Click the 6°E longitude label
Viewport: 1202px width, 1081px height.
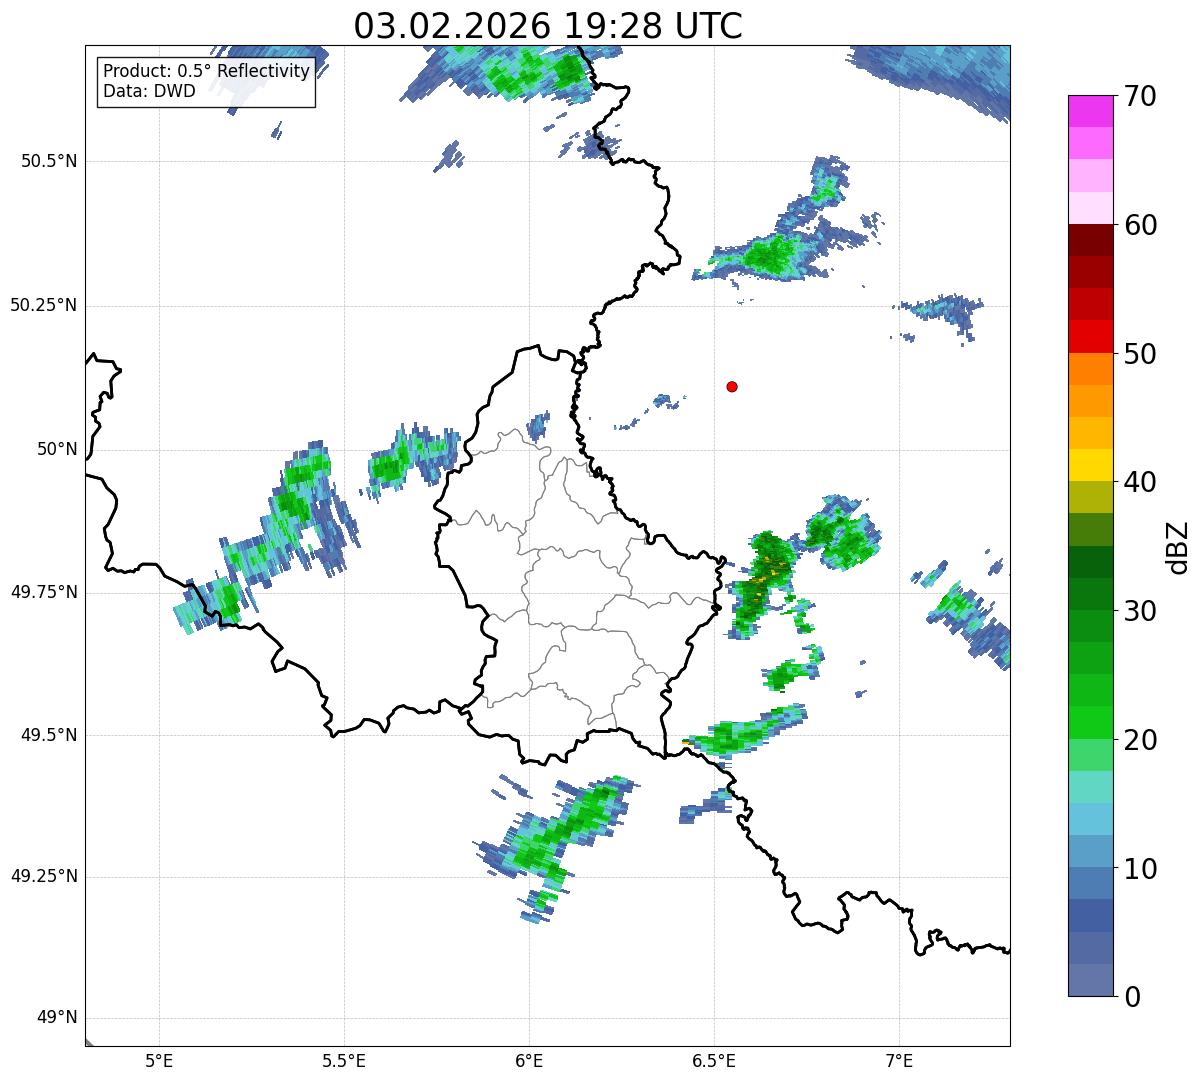click(529, 1060)
